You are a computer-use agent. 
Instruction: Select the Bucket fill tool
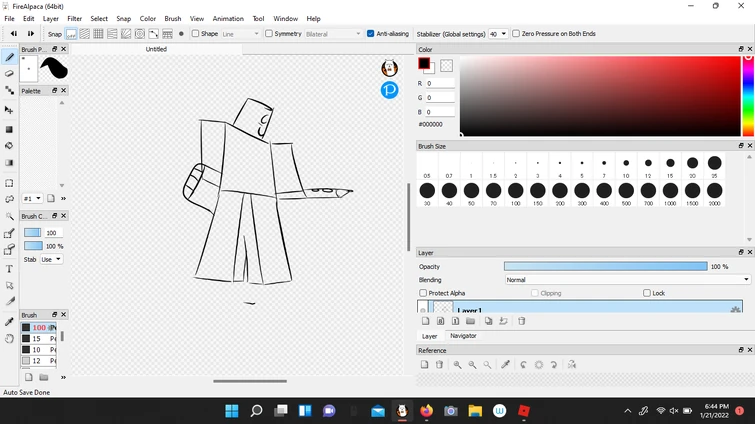pos(10,146)
